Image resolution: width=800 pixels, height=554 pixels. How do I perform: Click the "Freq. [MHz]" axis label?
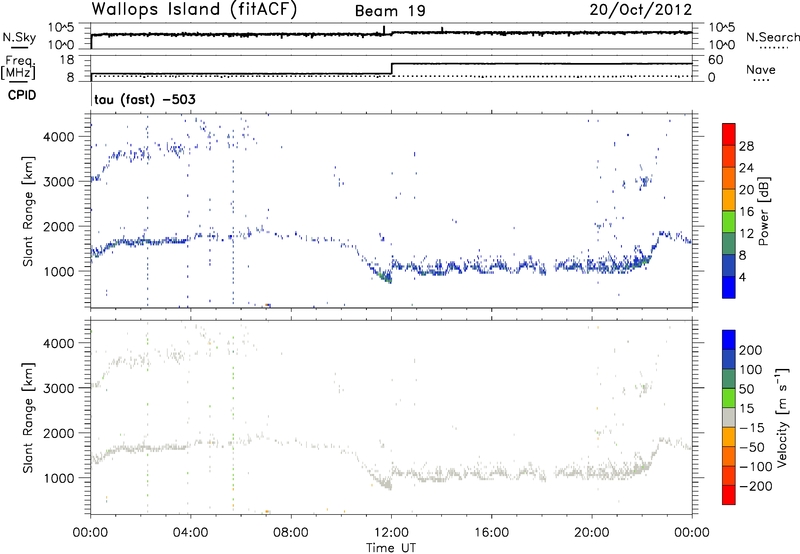click(x=19, y=68)
